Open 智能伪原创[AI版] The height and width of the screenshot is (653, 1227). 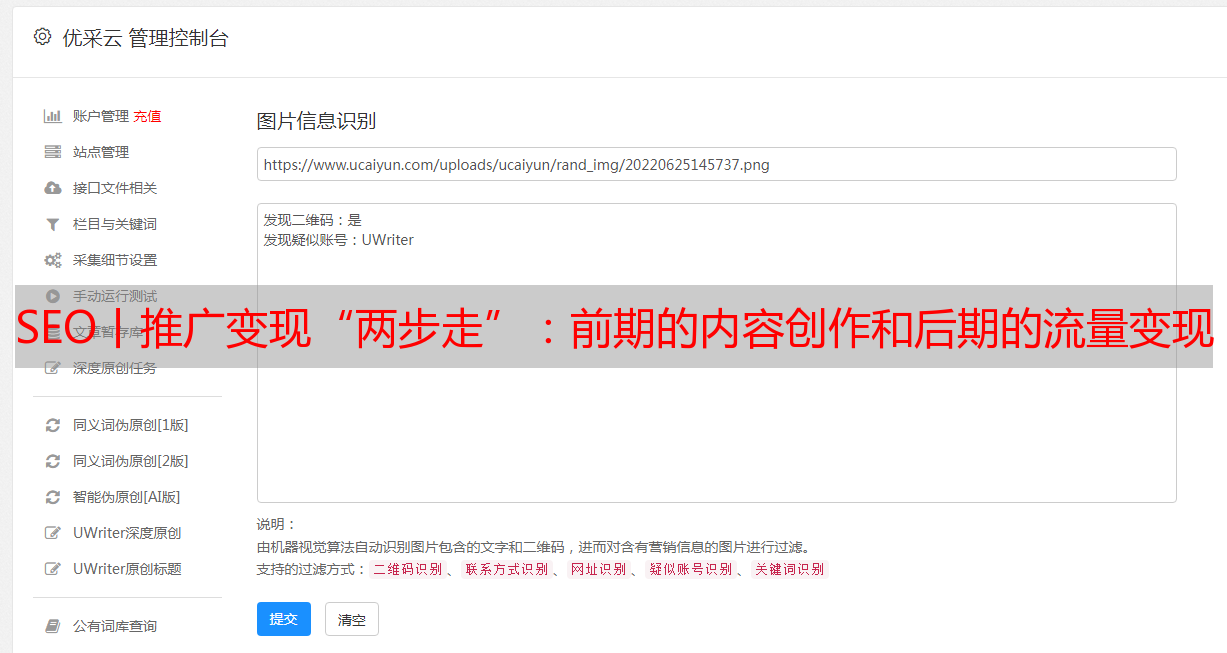pos(127,497)
